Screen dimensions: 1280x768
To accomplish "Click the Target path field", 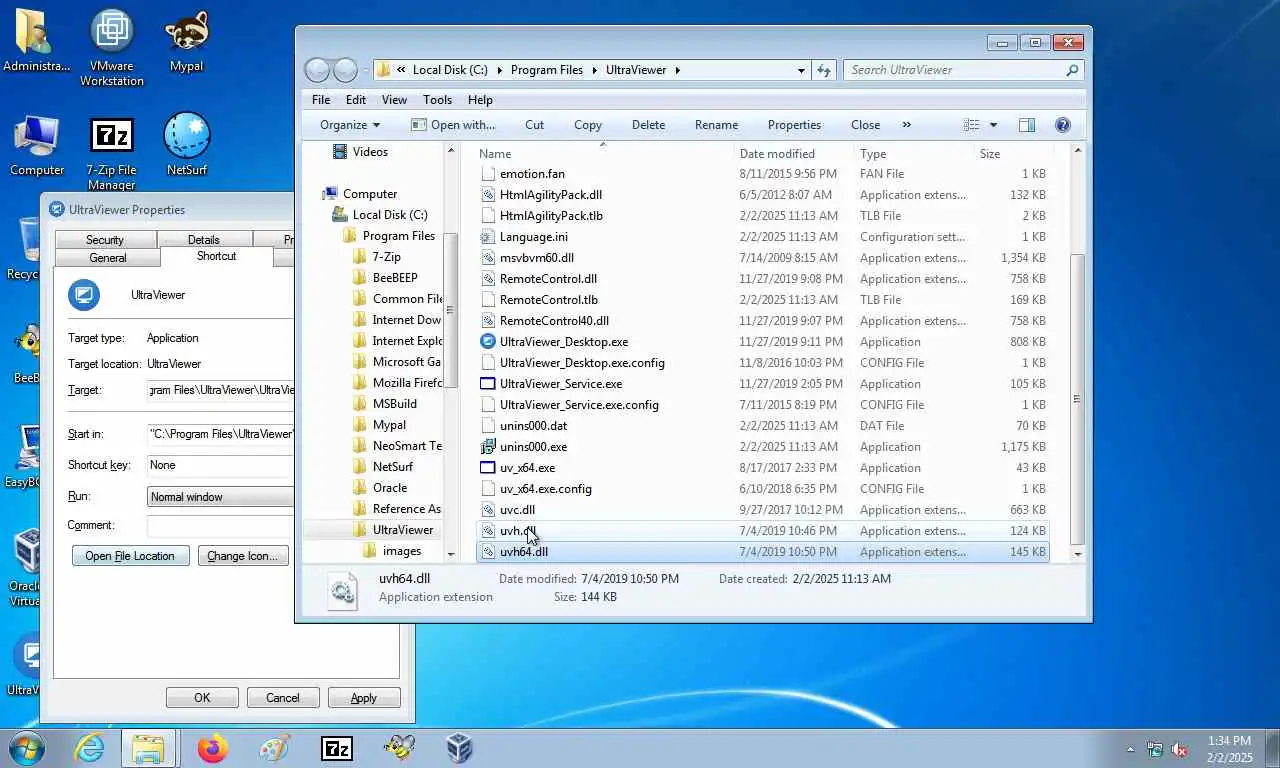I will pos(221,390).
